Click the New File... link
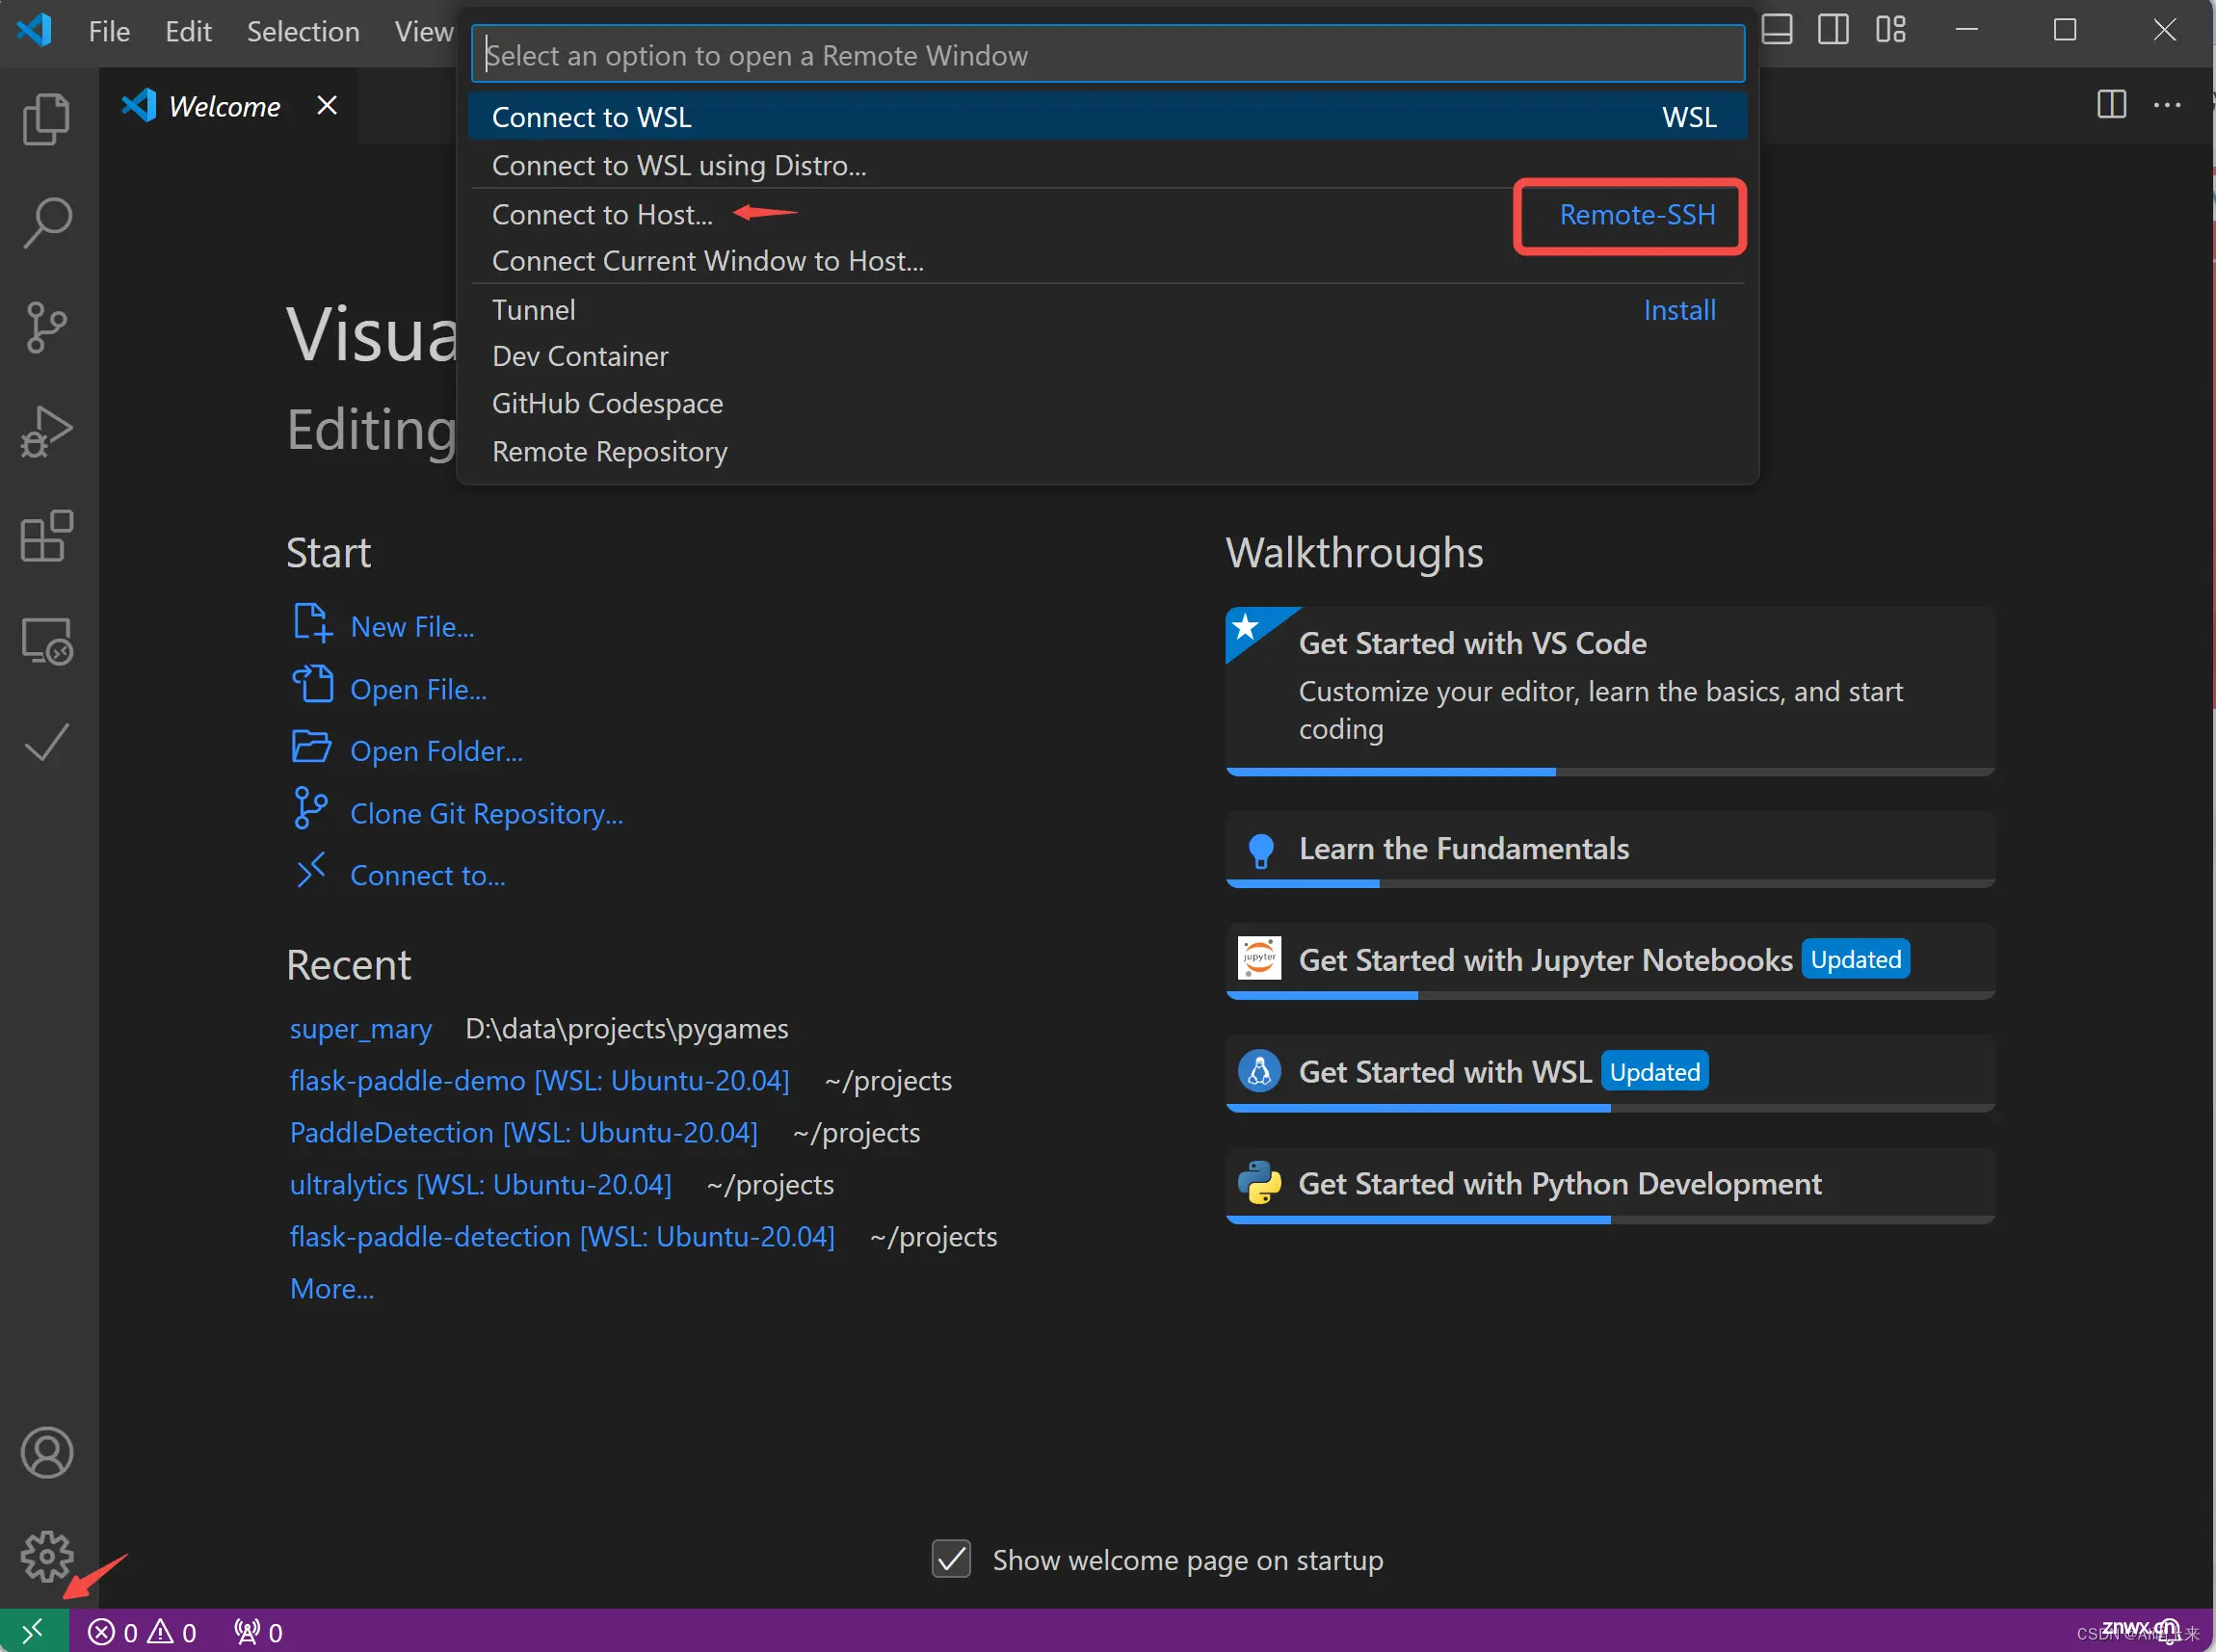Viewport: 2216px width, 1652px height. (x=412, y=627)
